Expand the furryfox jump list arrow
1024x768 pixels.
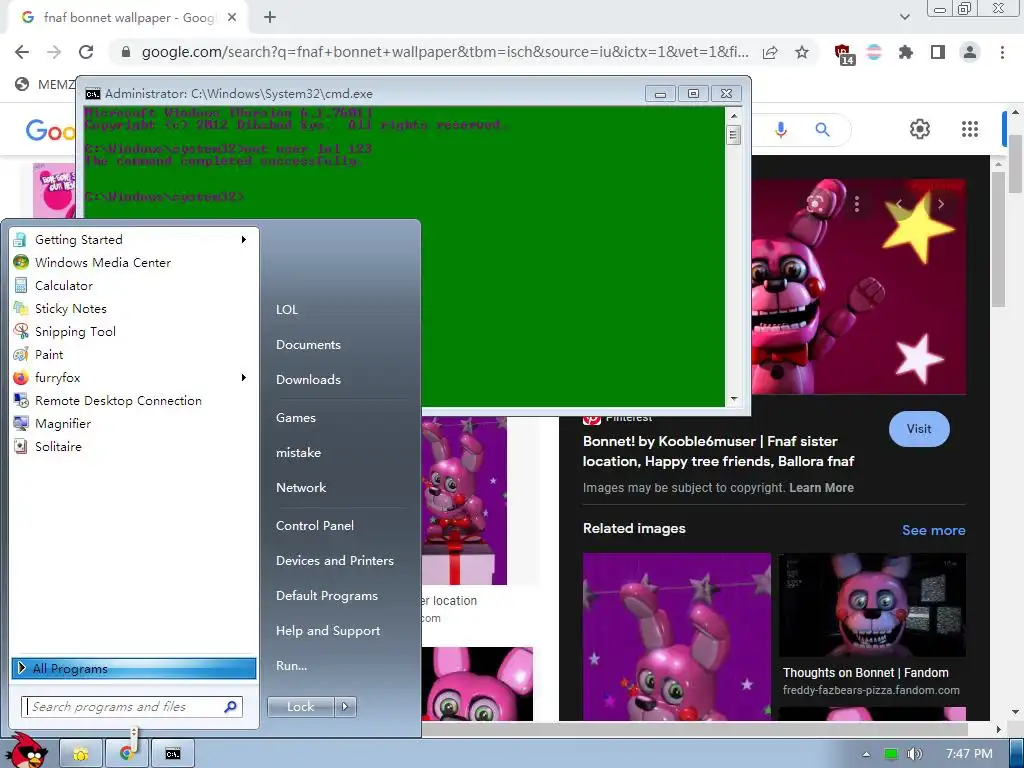tap(244, 377)
